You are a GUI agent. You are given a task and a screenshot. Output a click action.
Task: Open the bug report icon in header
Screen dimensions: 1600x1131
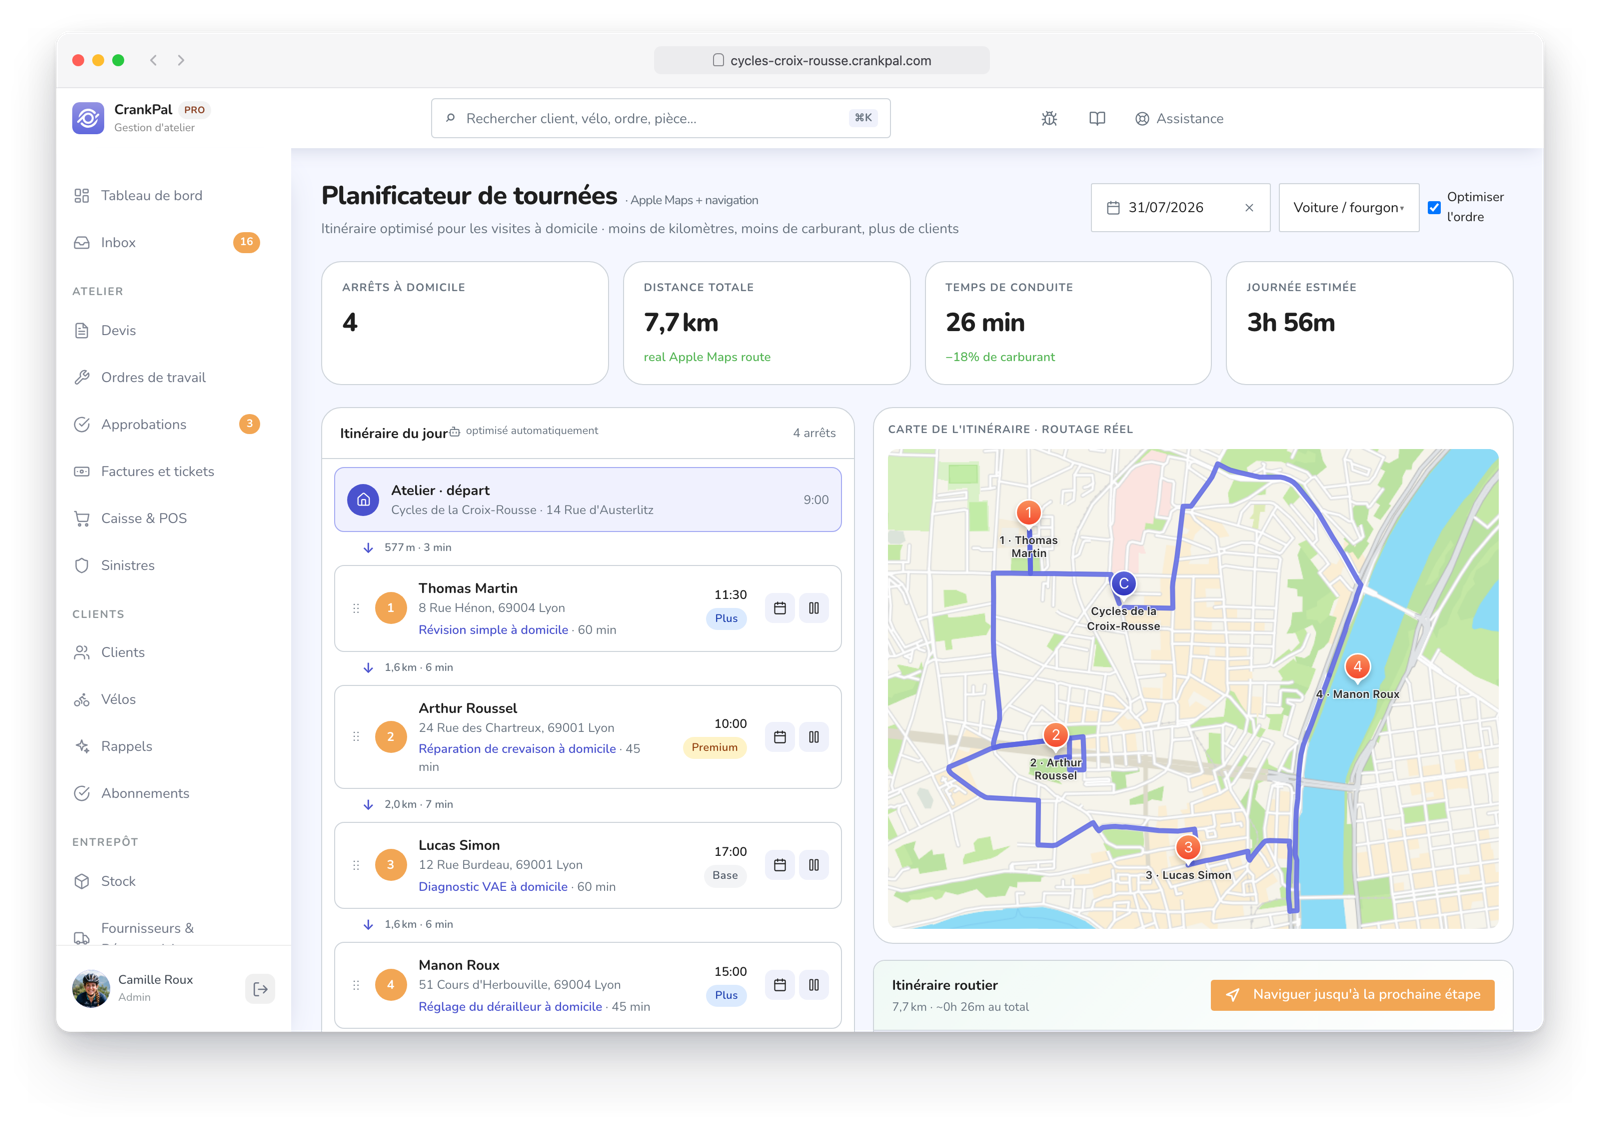point(1049,118)
